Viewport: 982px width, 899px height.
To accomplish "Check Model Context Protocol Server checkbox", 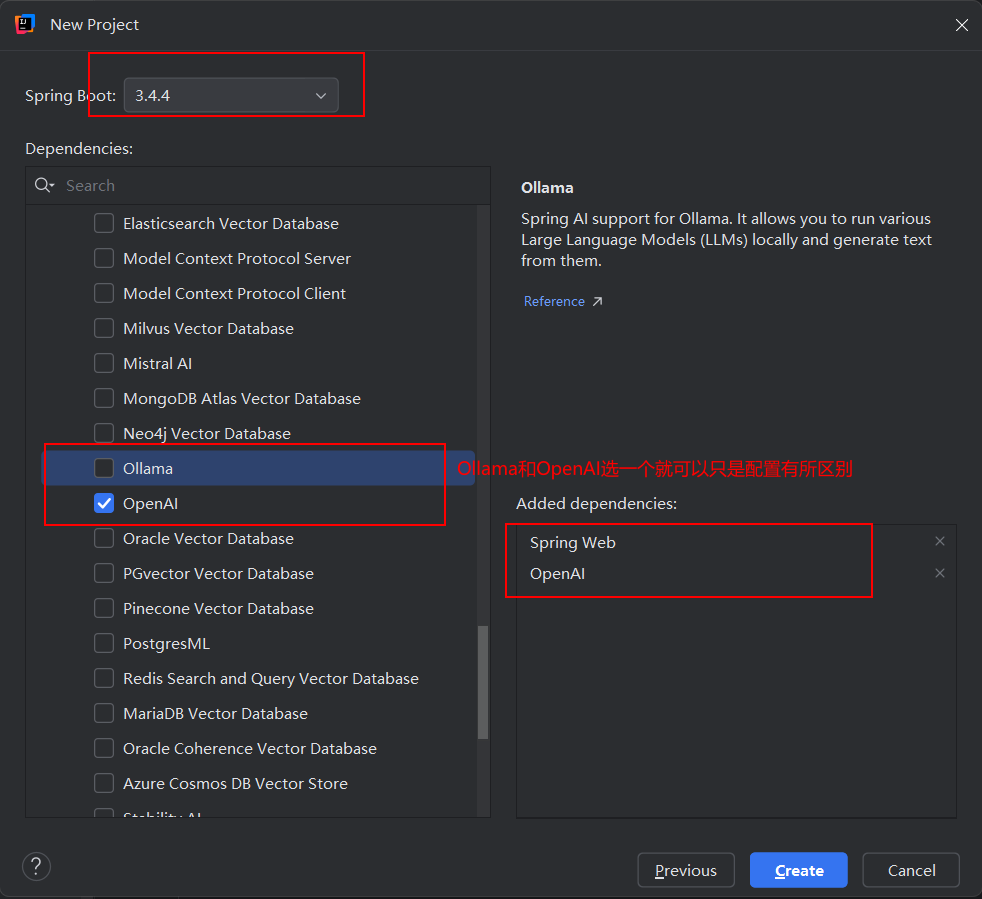I will pos(104,258).
